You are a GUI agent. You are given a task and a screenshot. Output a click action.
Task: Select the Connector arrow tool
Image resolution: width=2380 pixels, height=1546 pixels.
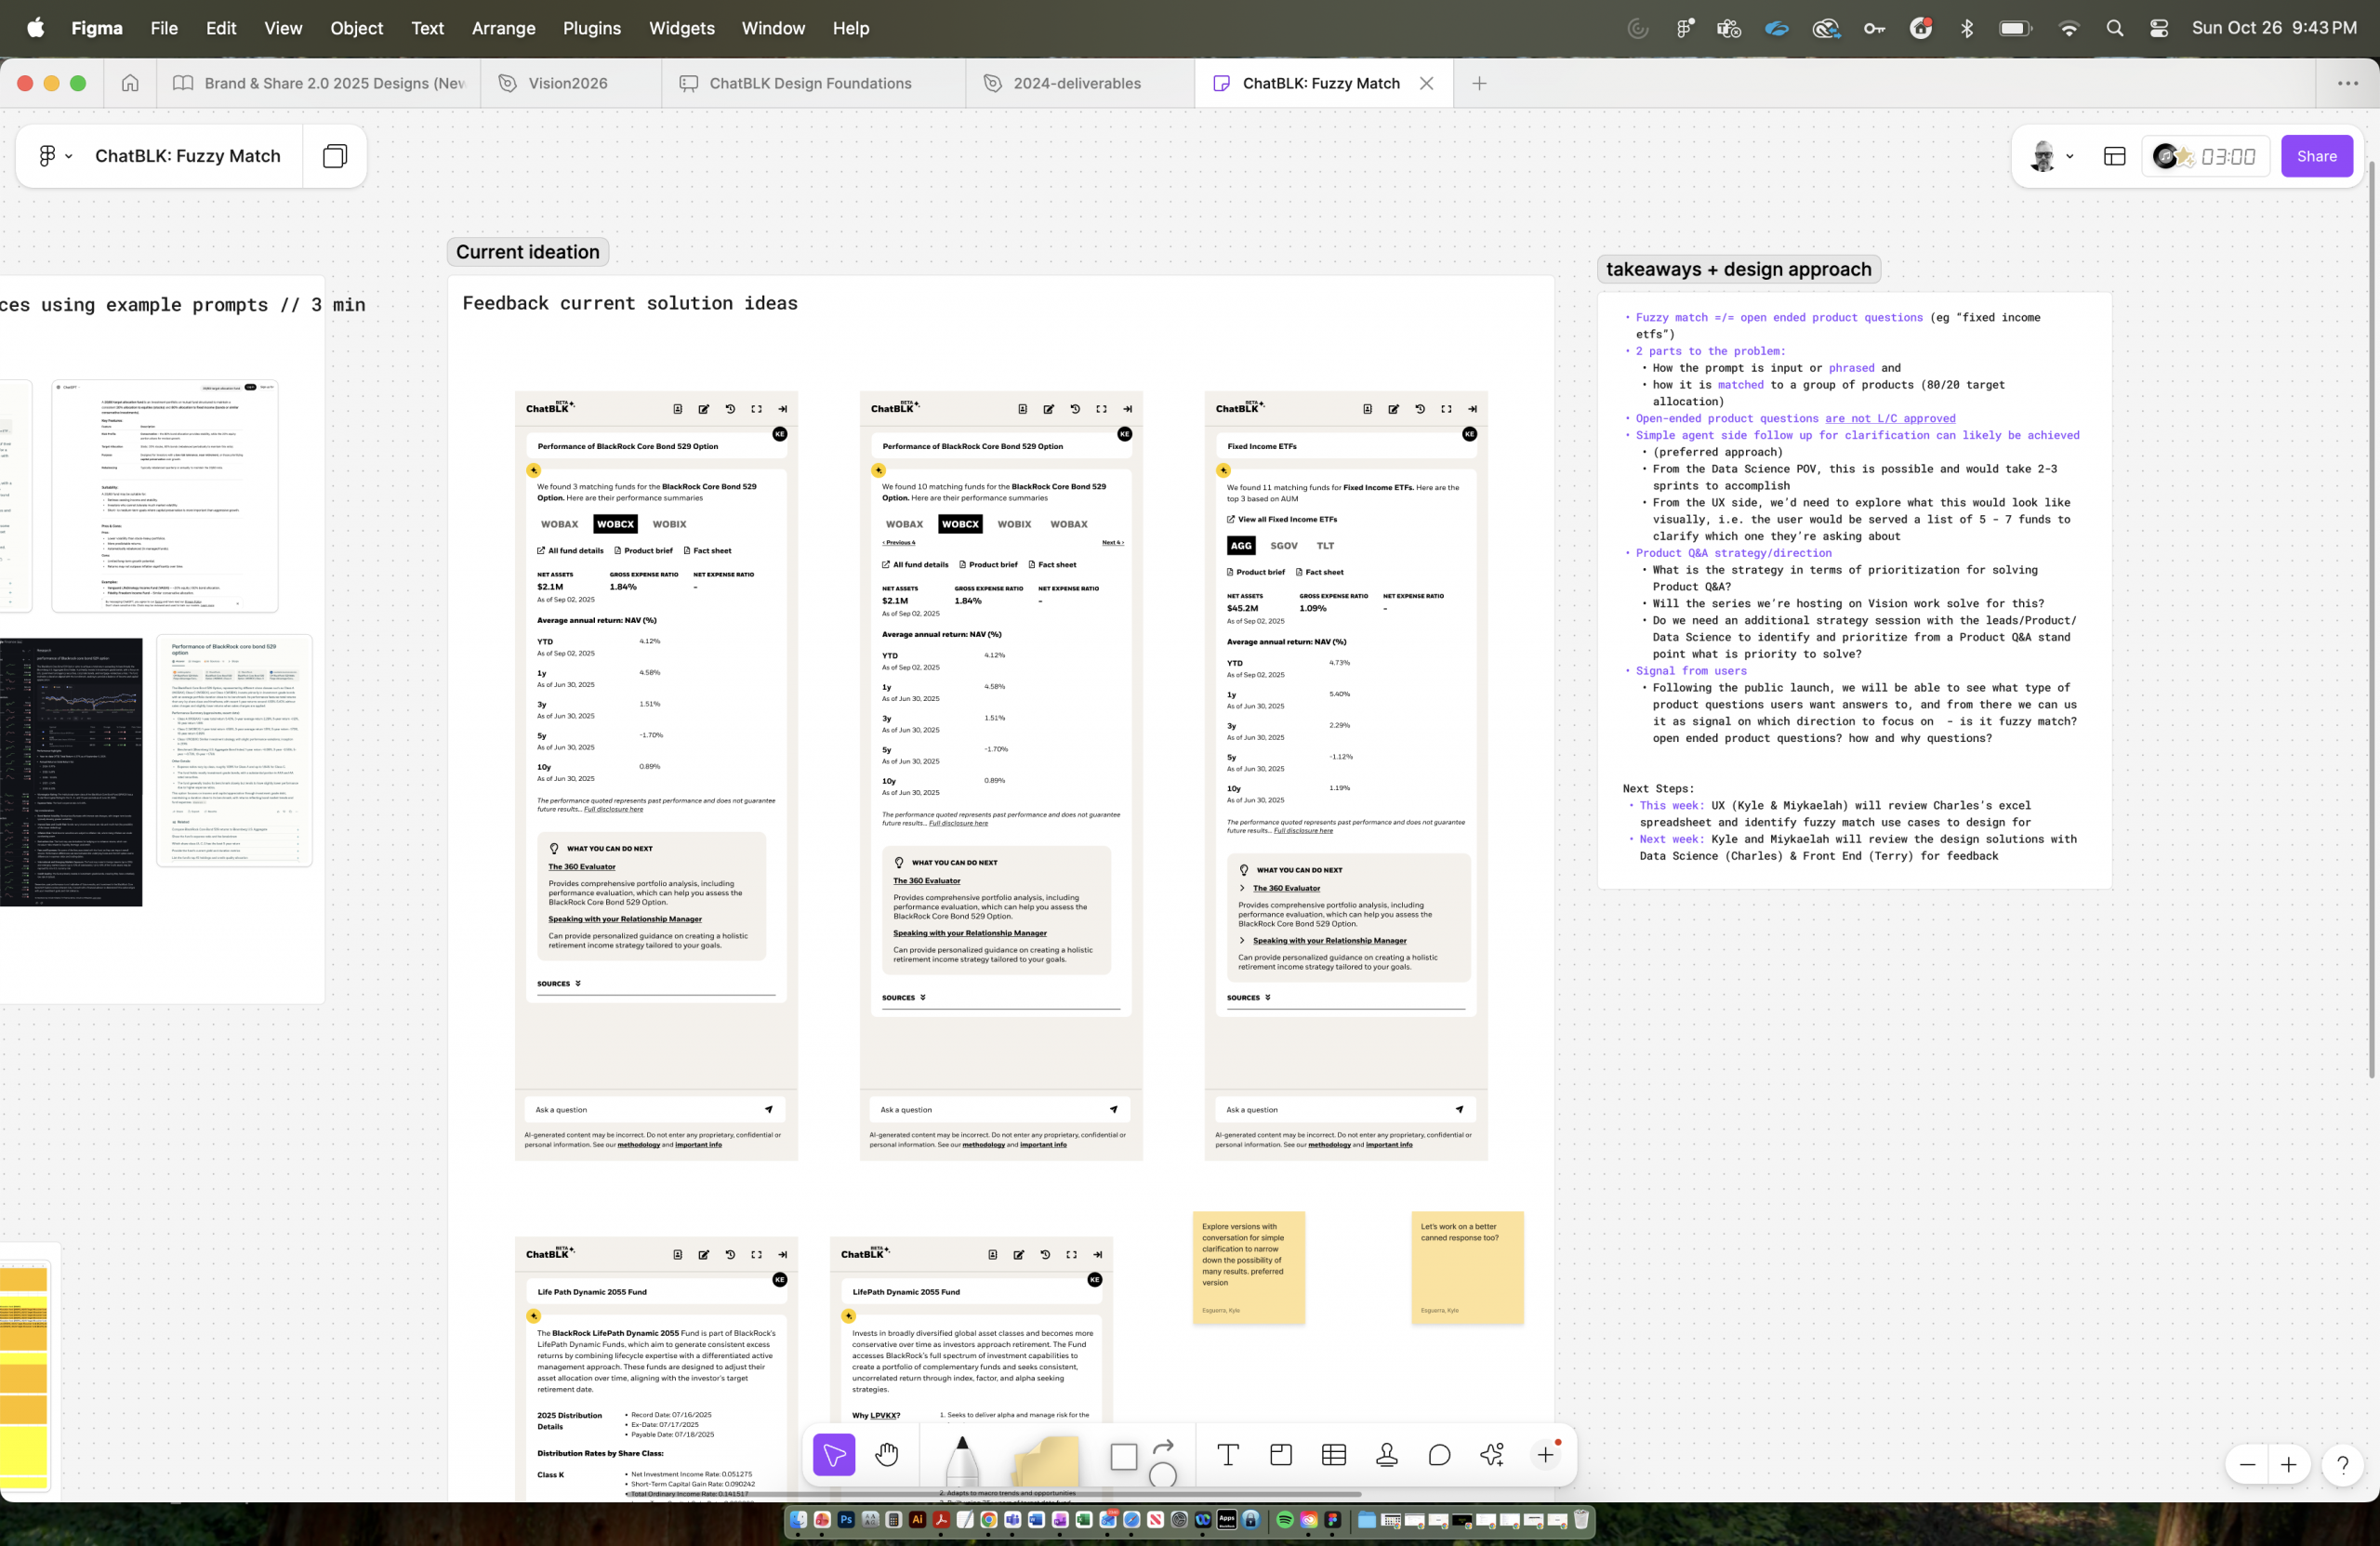click(1163, 1446)
